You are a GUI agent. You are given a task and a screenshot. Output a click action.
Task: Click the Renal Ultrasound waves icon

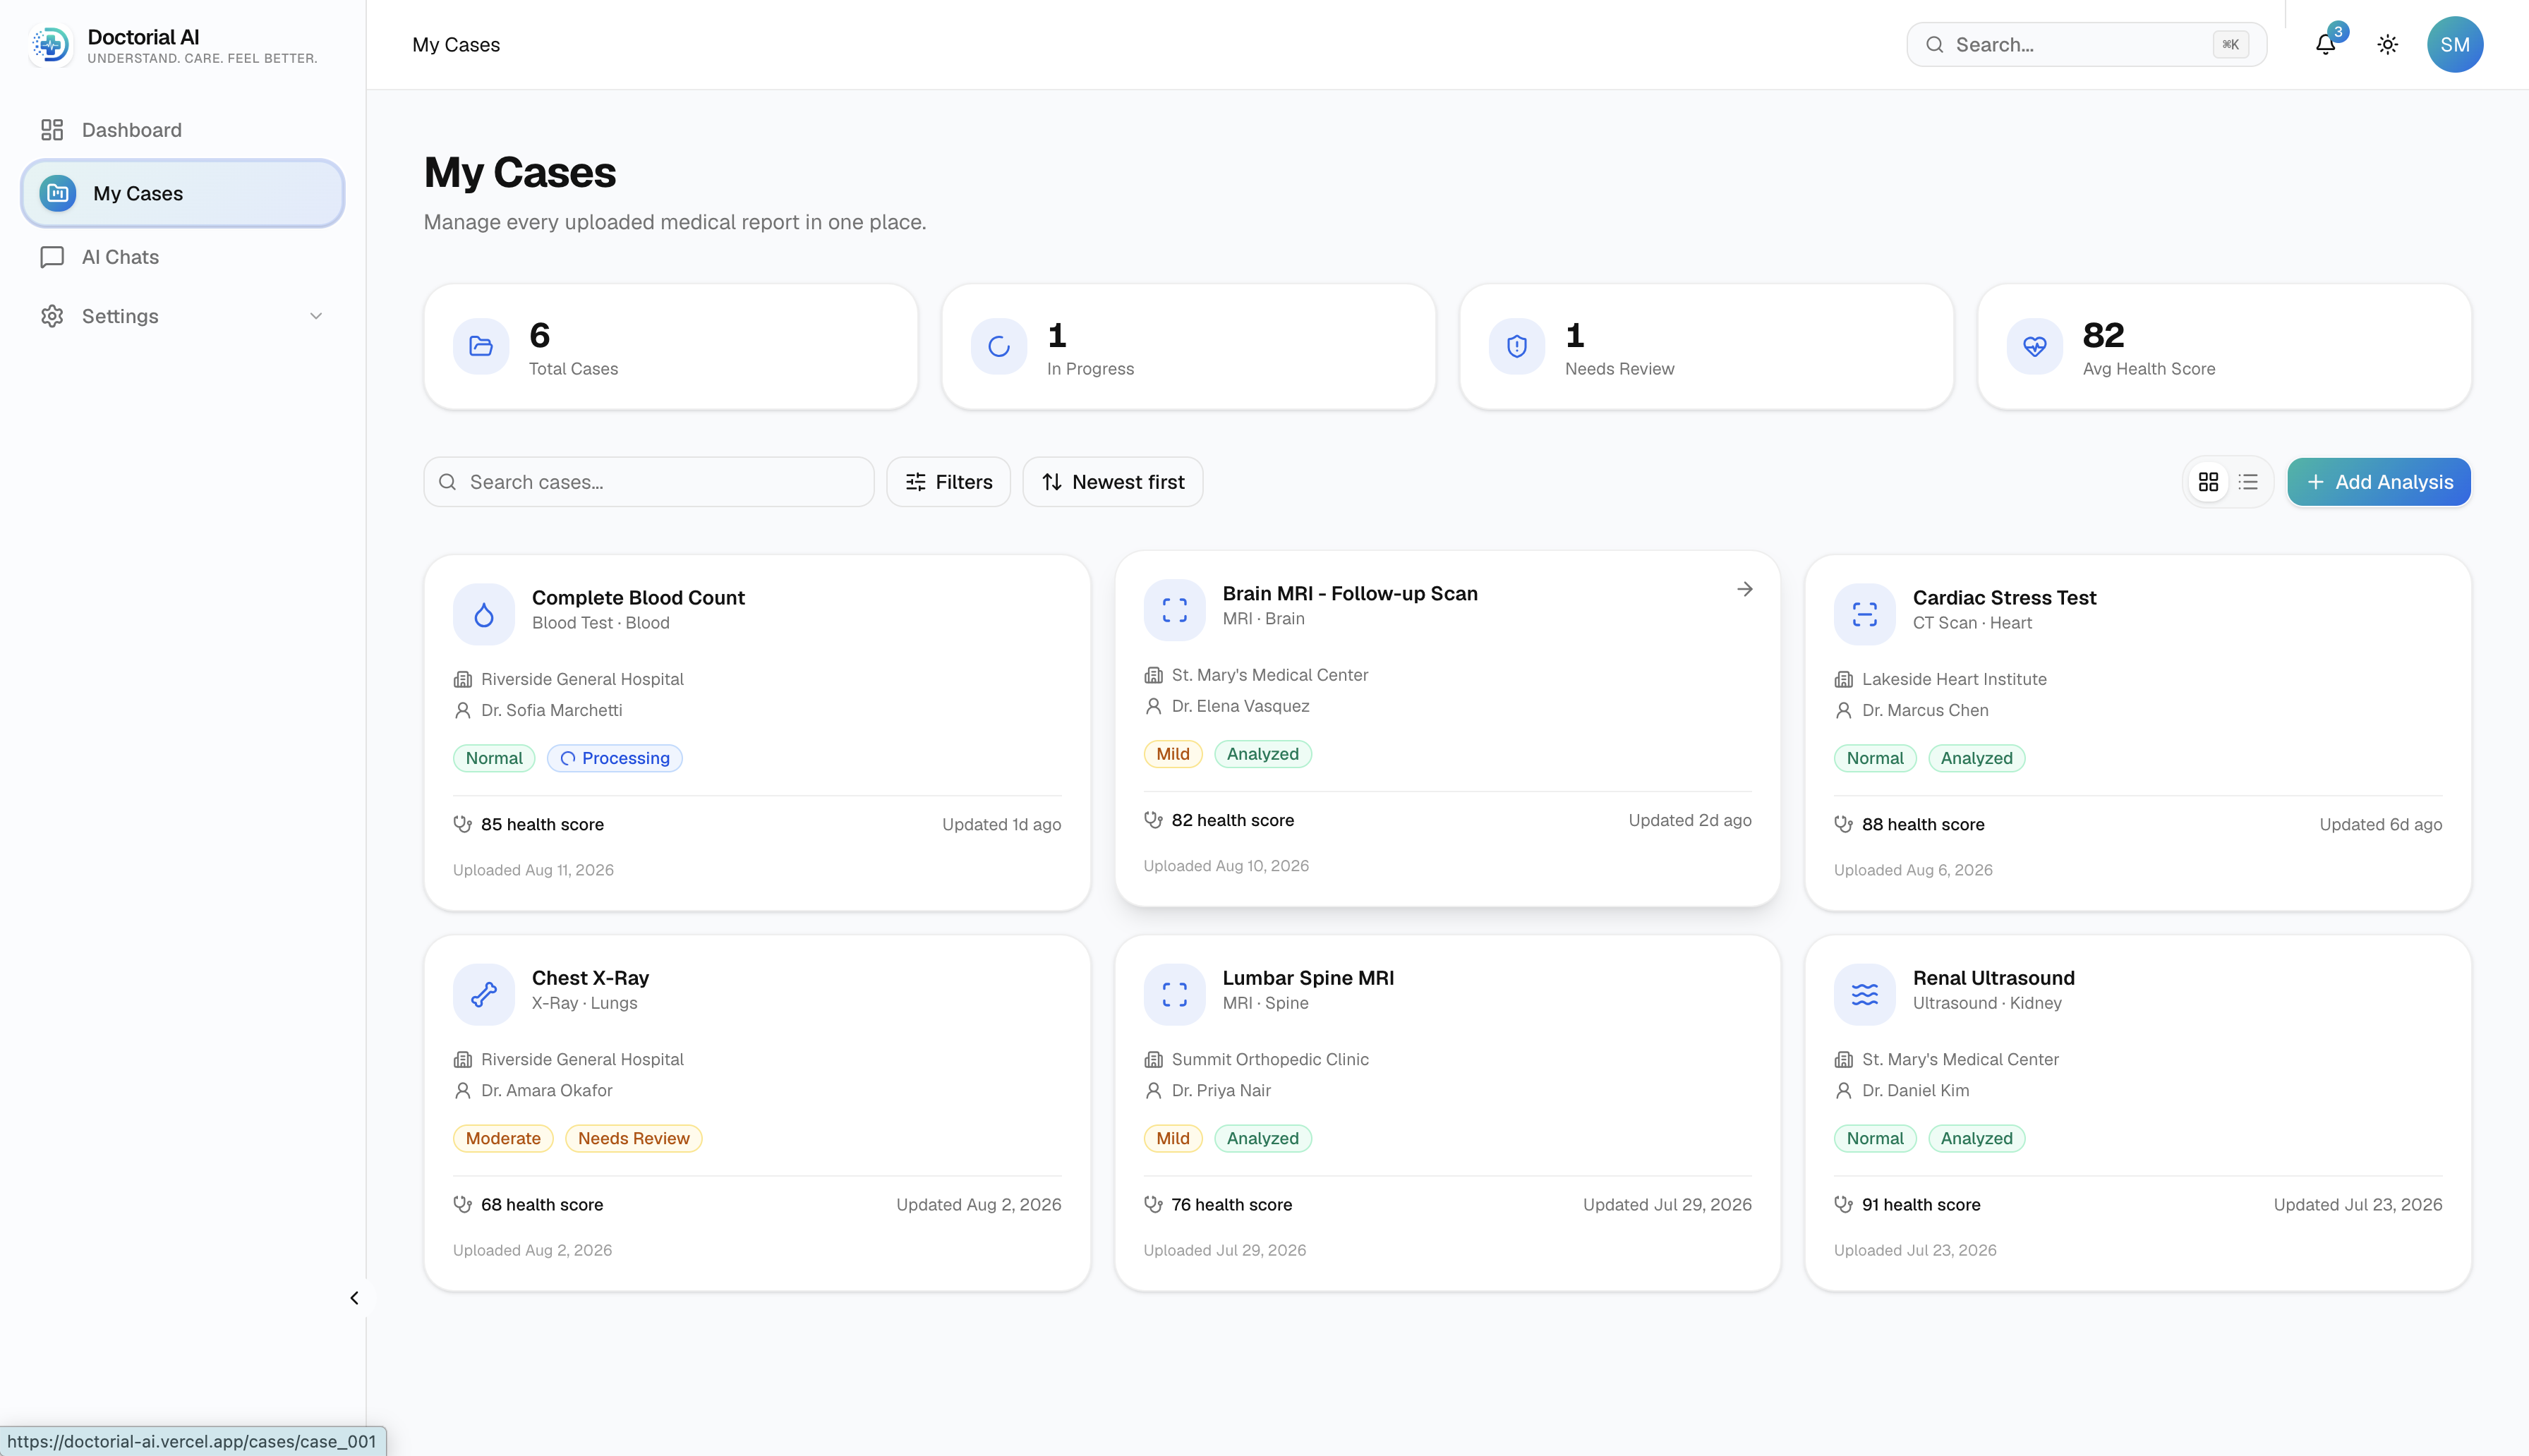pyautogui.click(x=1865, y=994)
